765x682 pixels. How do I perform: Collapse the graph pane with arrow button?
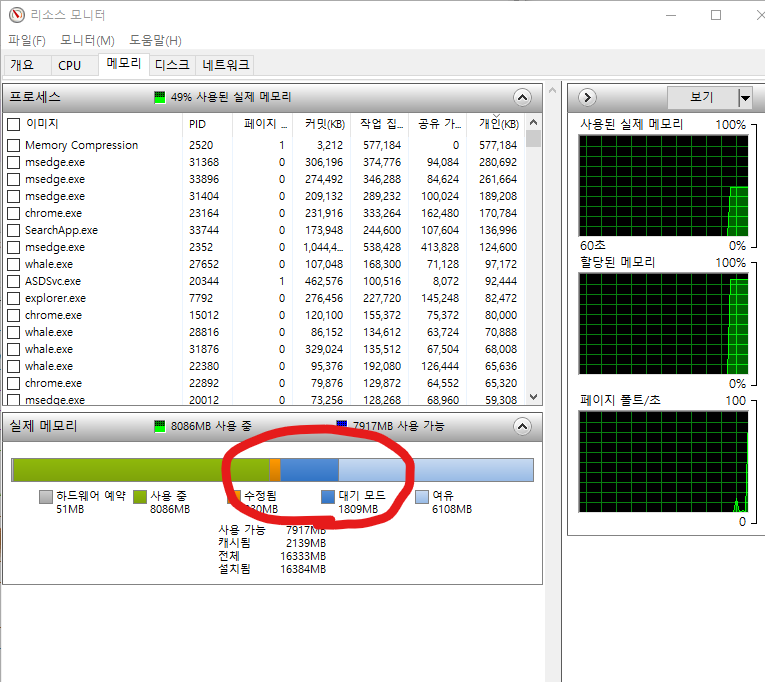click(588, 98)
